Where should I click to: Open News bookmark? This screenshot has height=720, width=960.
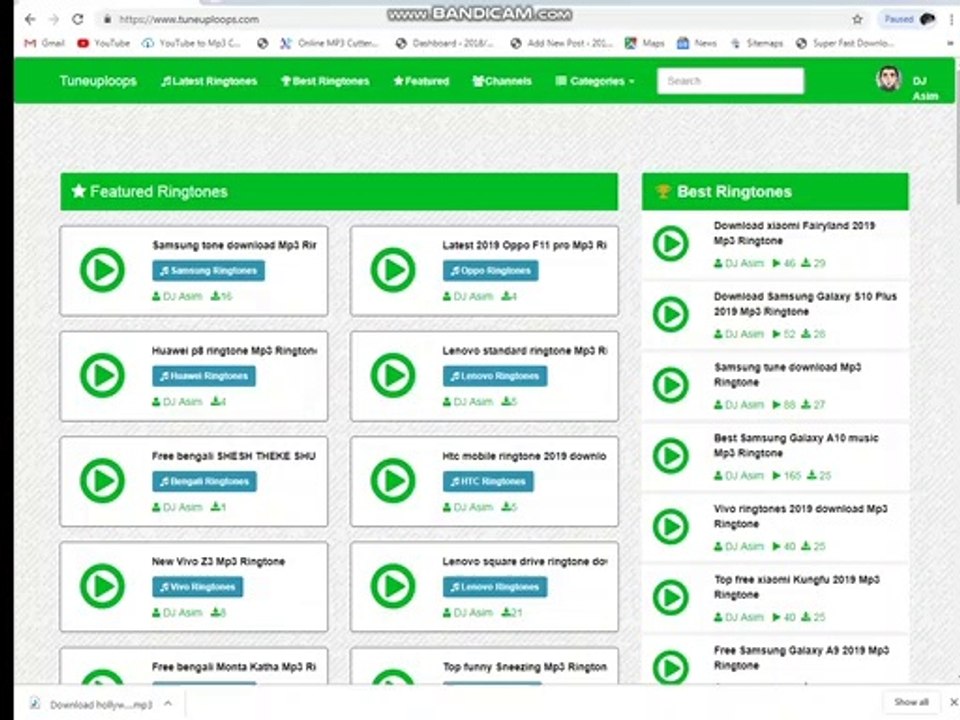click(x=697, y=43)
